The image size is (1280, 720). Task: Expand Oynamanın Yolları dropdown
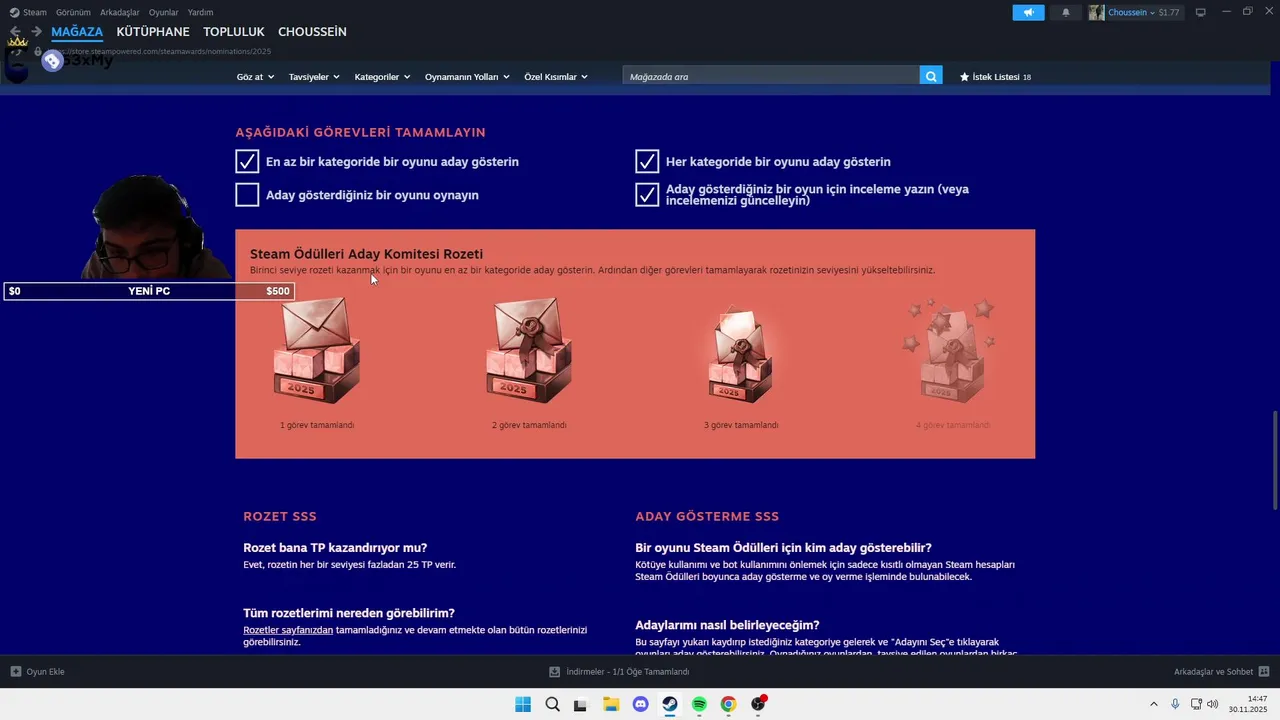click(467, 77)
